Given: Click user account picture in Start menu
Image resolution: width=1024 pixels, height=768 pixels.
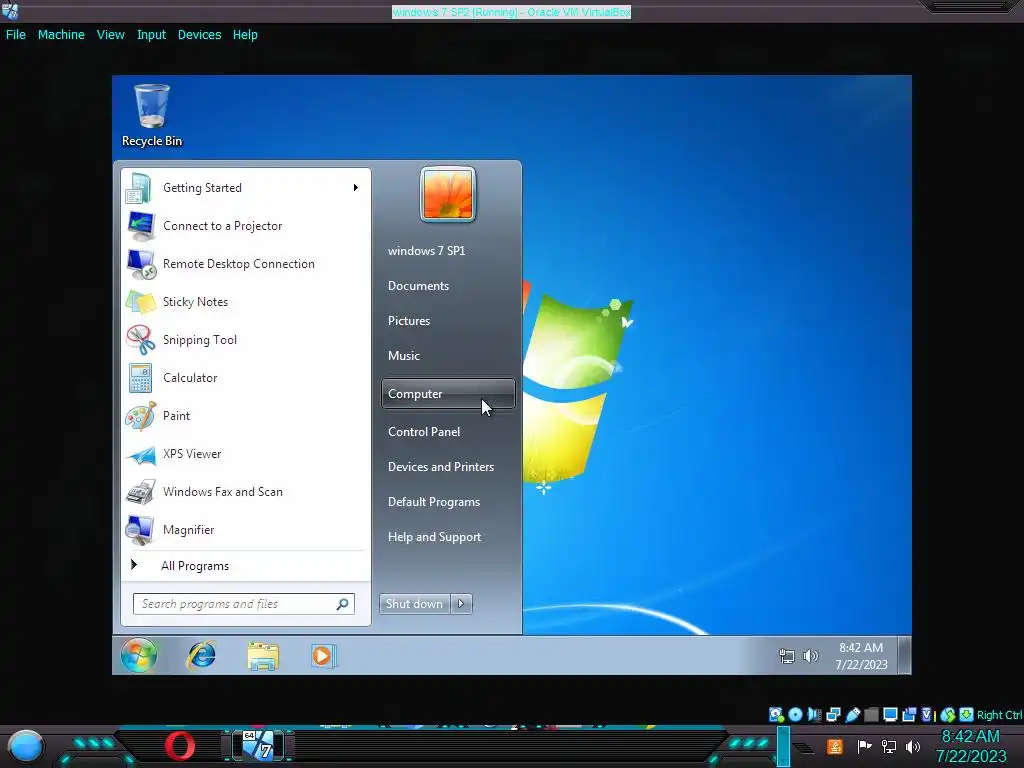Looking at the screenshot, I should [447, 195].
